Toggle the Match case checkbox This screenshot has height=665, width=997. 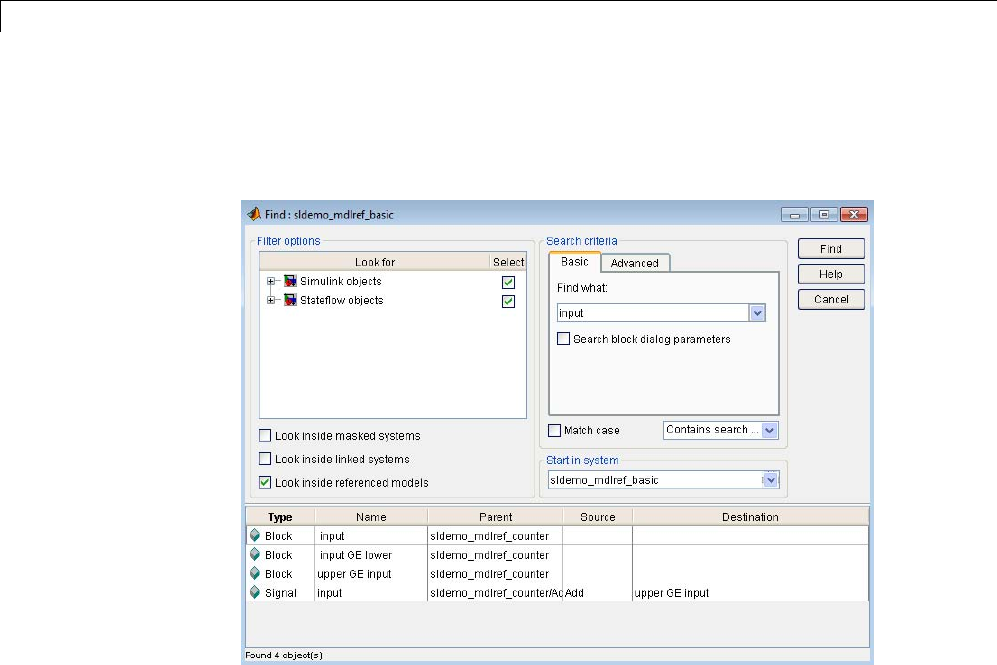click(x=554, y=430)
